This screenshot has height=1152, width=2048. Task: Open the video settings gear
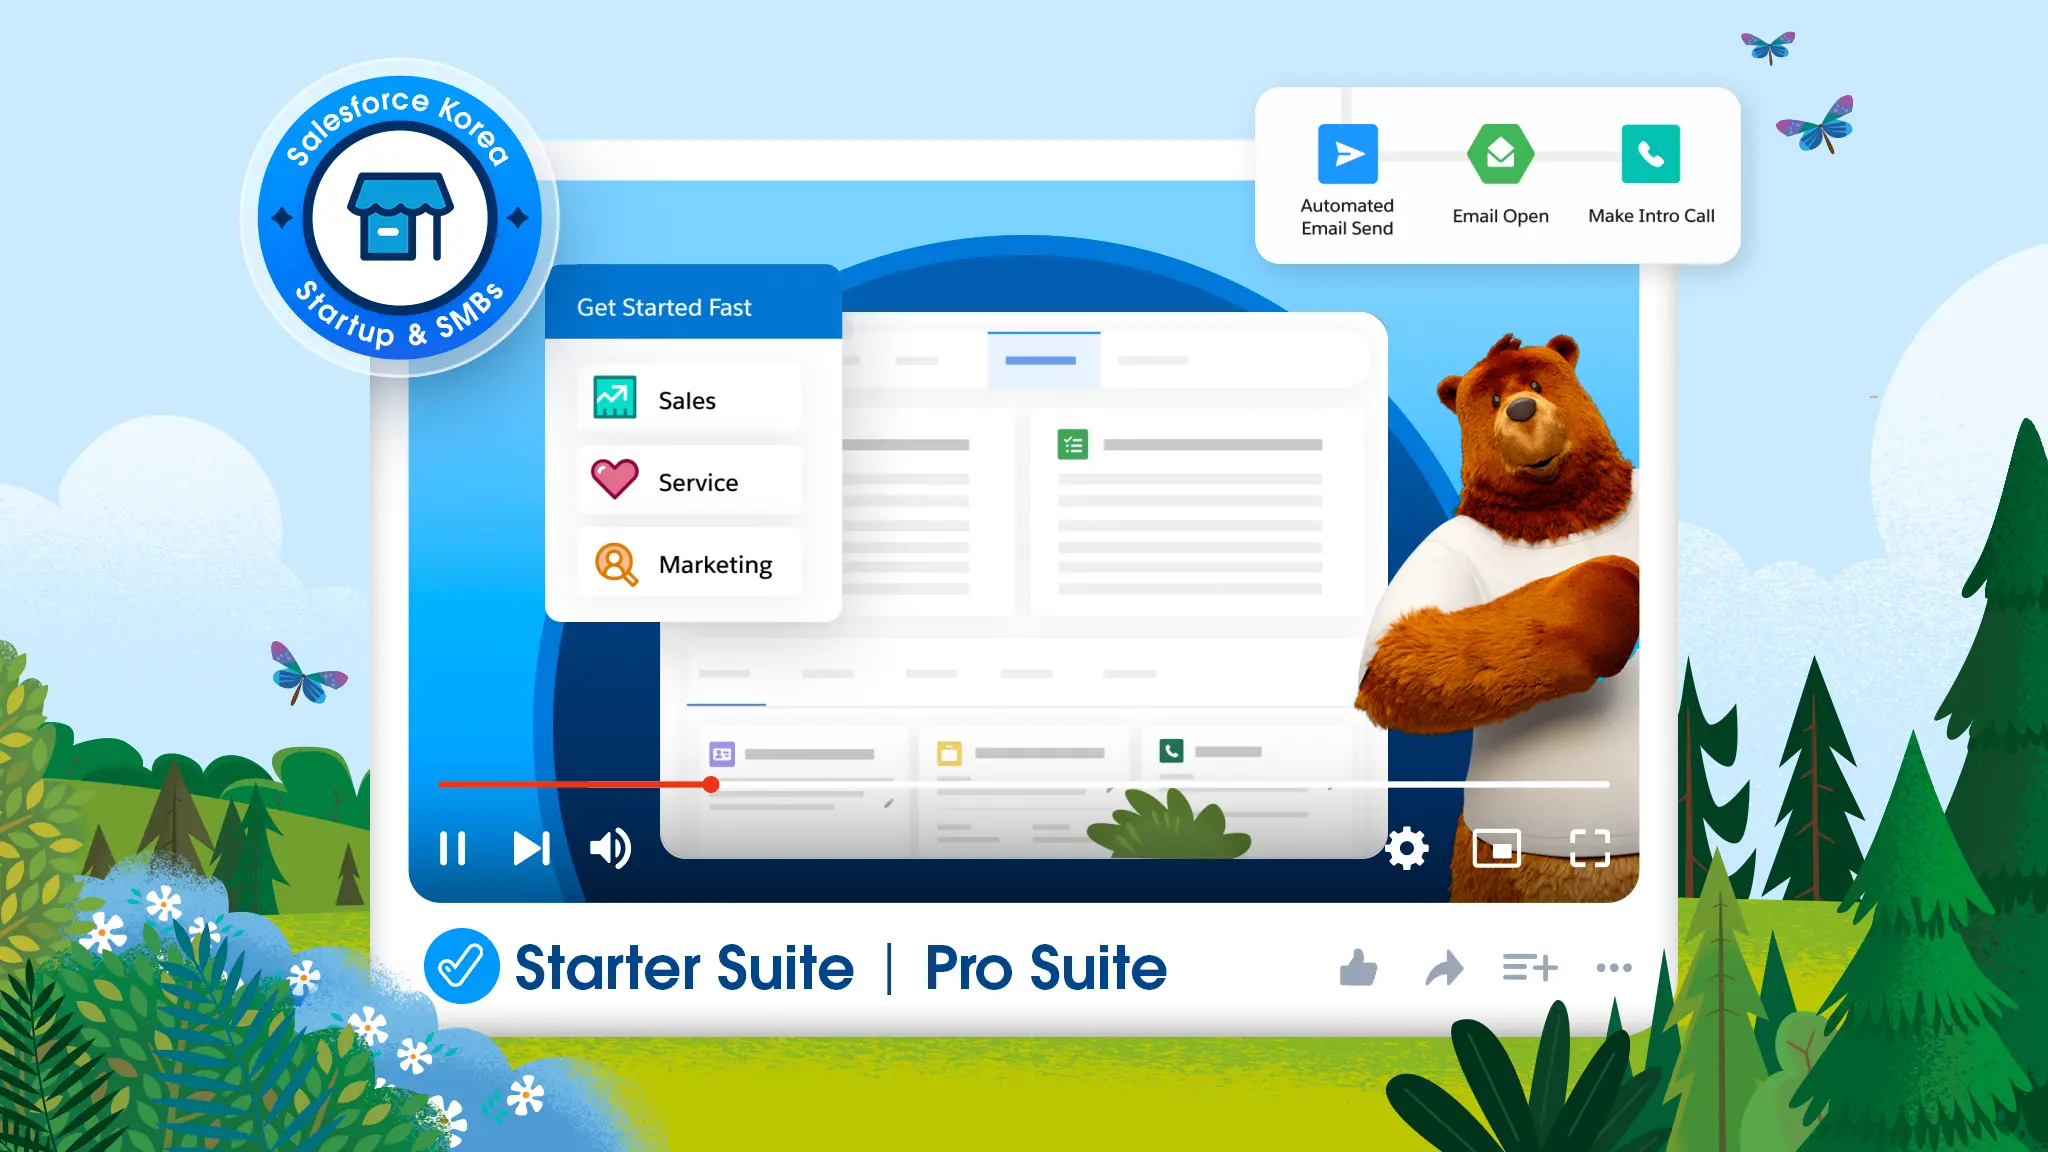coord(1406,848)
